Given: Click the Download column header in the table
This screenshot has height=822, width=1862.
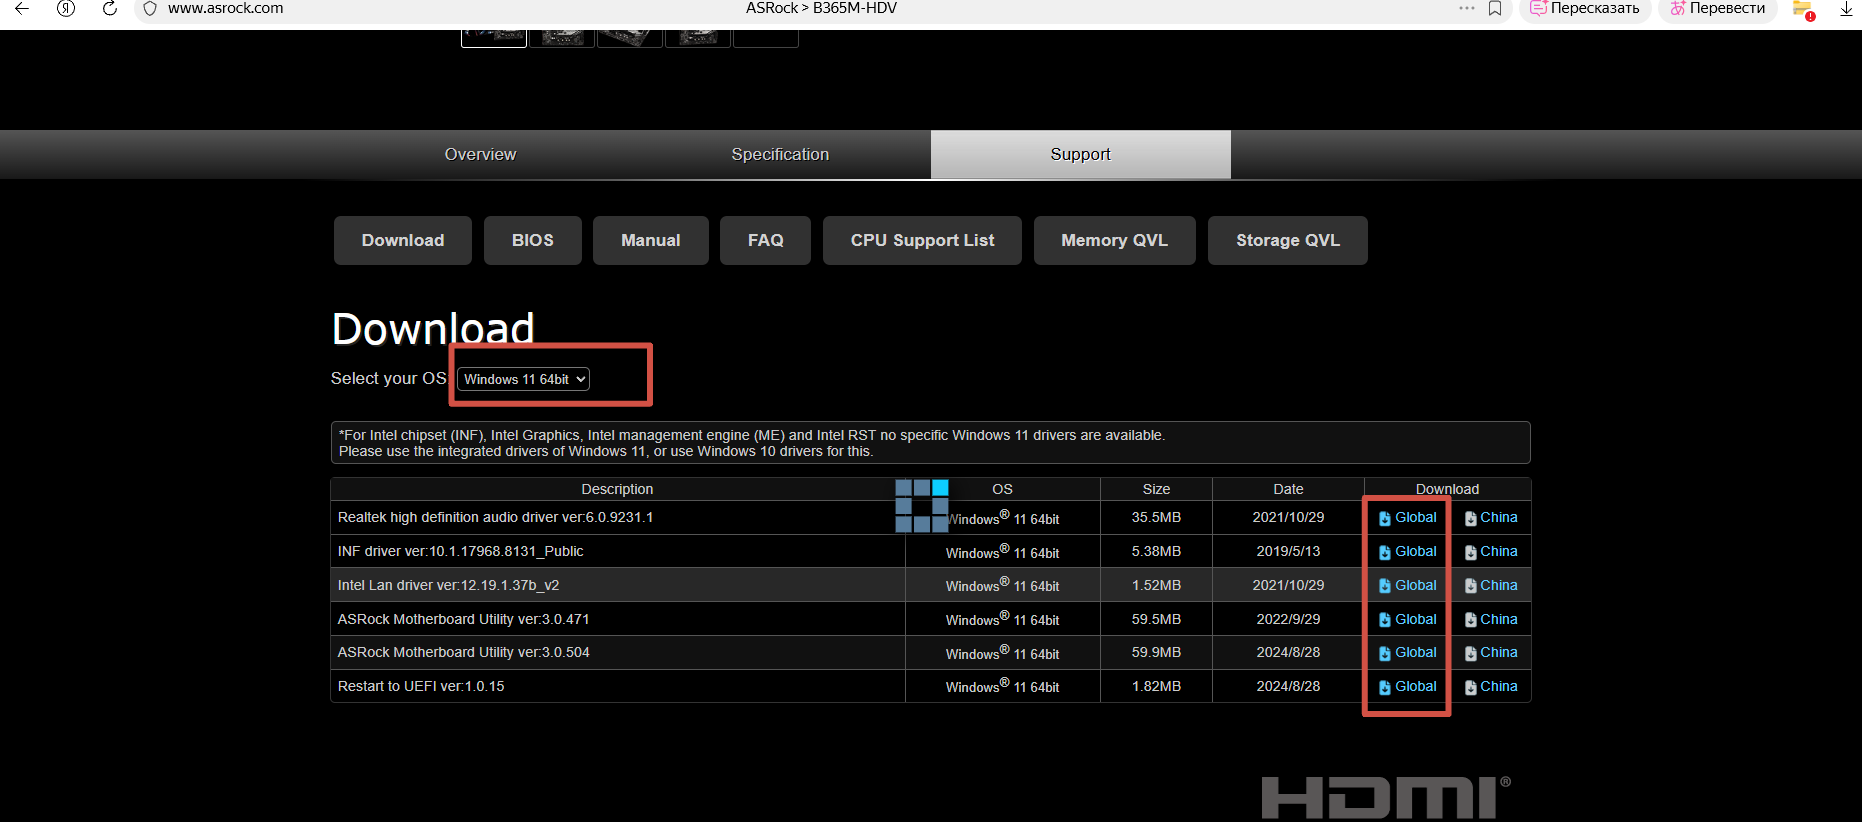Looking at the screenshot, I should pyautogui.click(x=1447, y=489).
